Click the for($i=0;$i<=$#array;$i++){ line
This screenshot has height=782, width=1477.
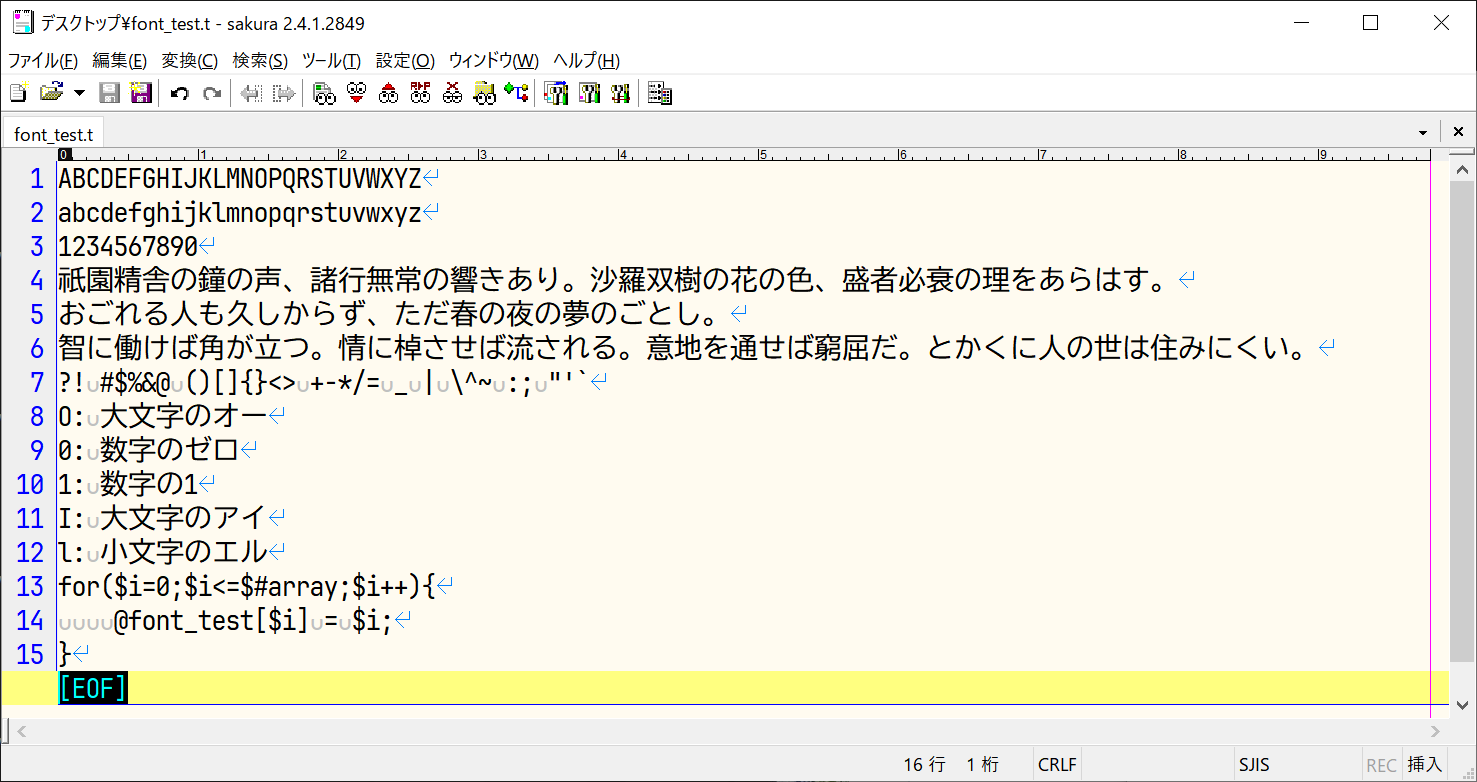(x=247, y=587)
